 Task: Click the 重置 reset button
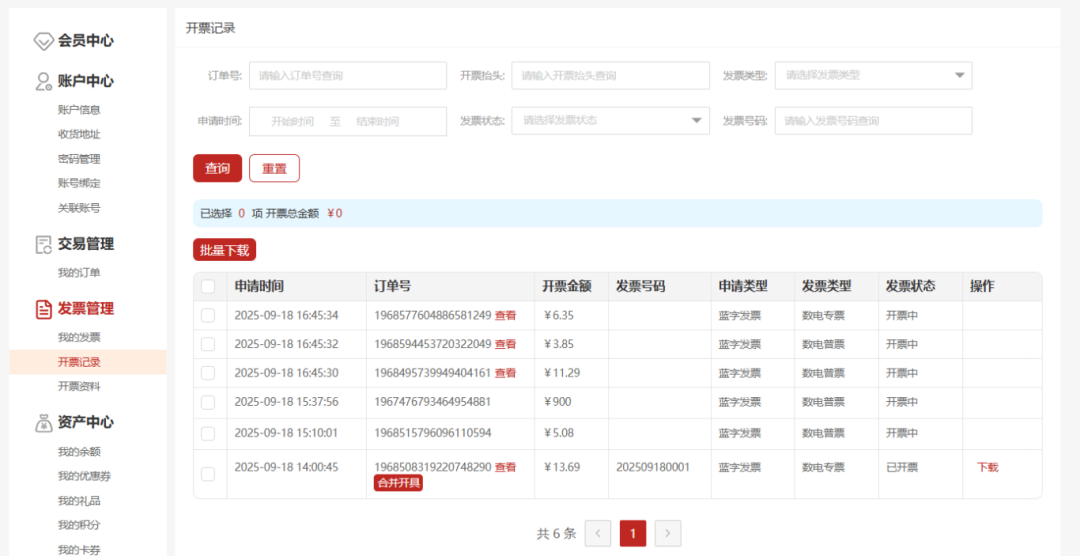274,168
